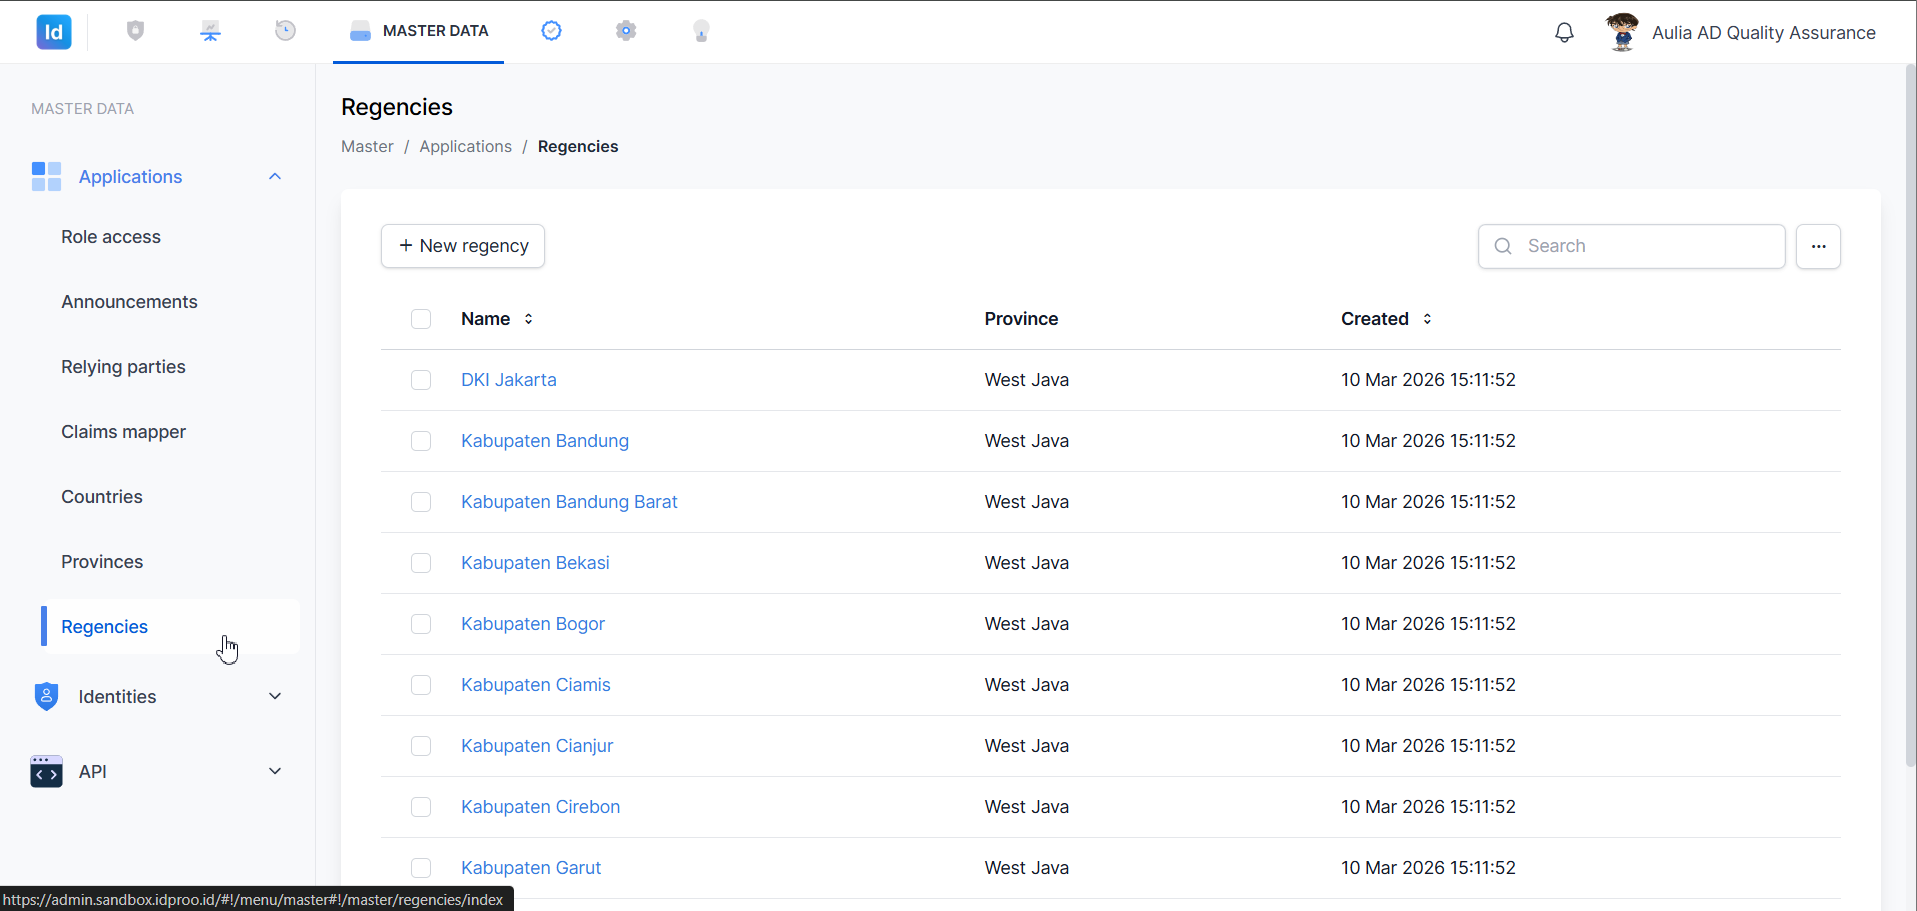The image size is (1917, 911).
Task: Click the created date in Kabupaten Bogor row
Action: 1428,624
